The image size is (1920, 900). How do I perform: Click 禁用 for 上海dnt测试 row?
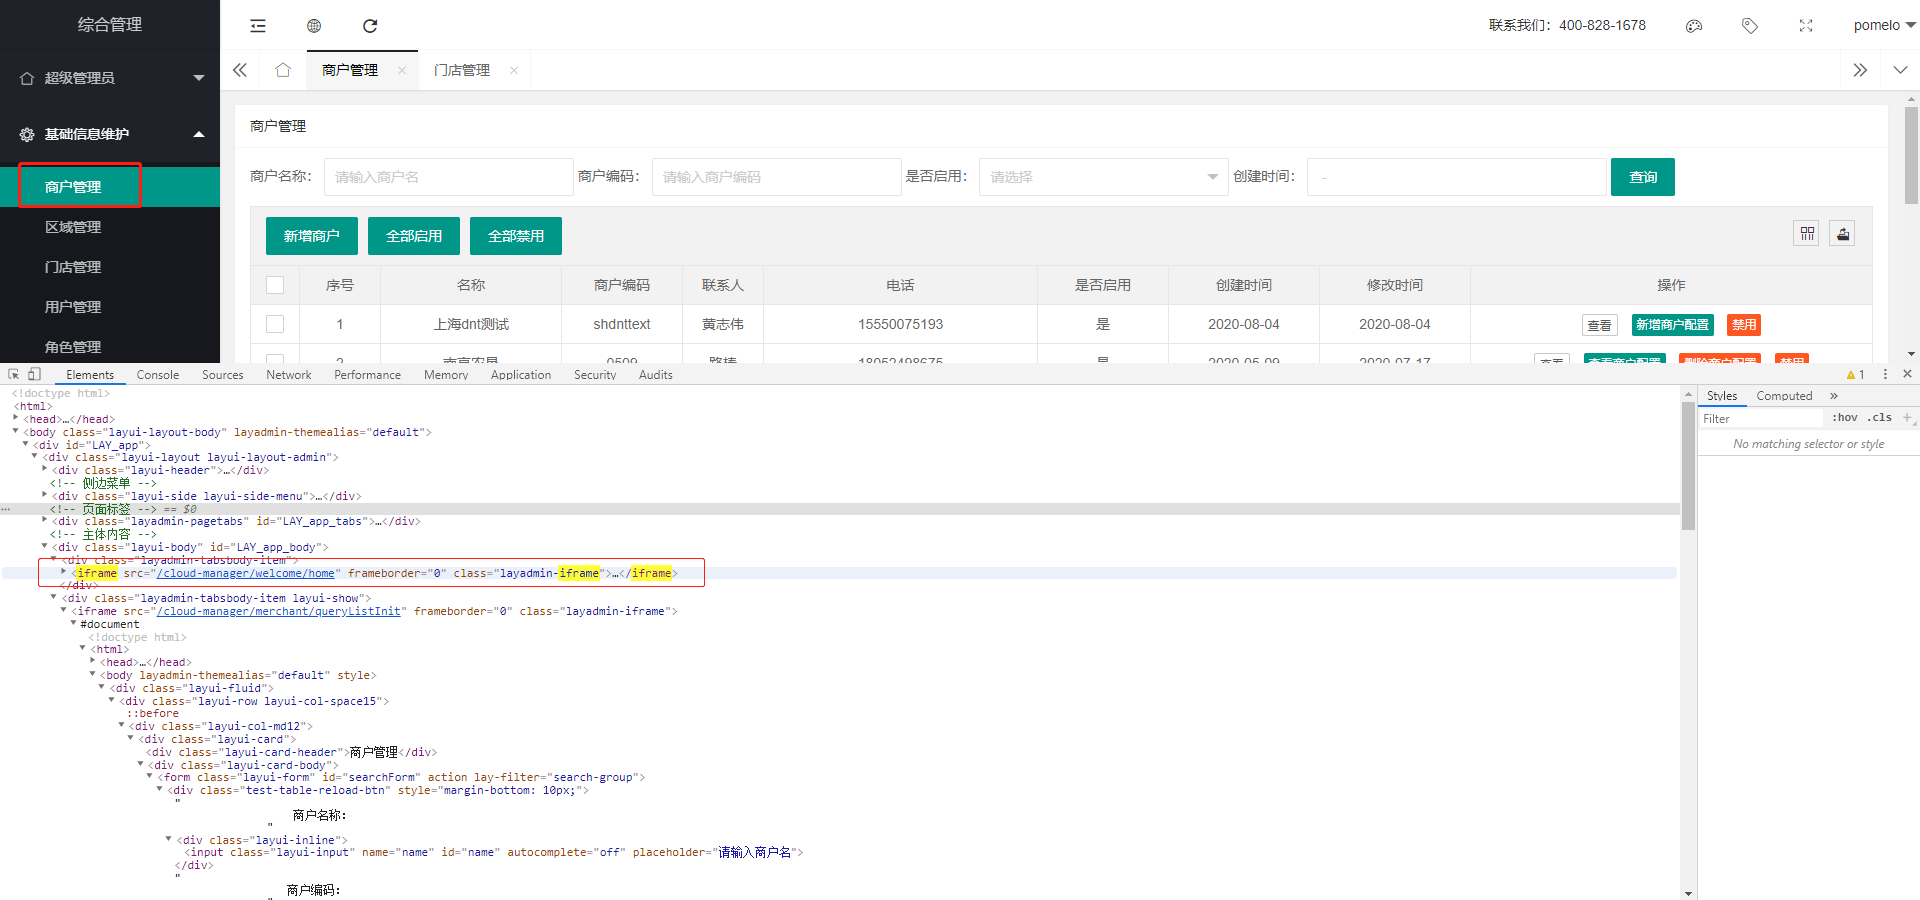click(1744, 325)
